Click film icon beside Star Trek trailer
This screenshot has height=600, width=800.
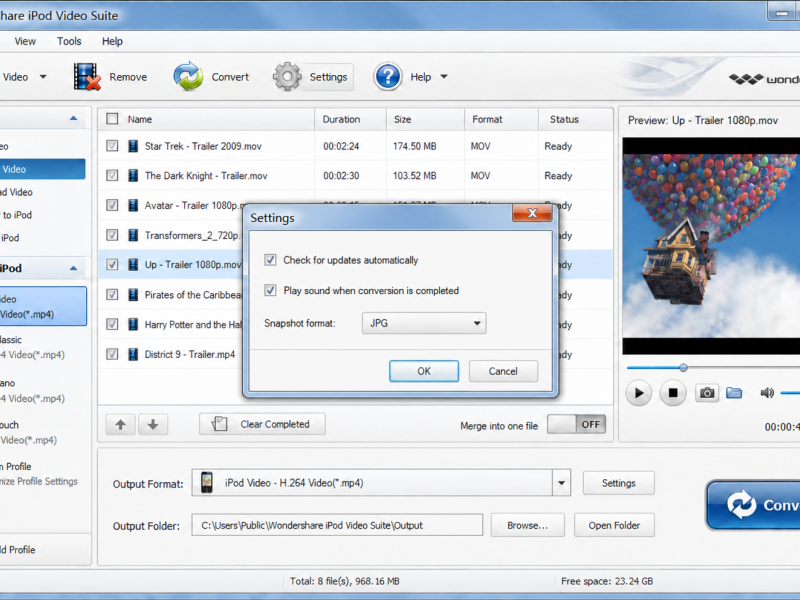point(133,146)
